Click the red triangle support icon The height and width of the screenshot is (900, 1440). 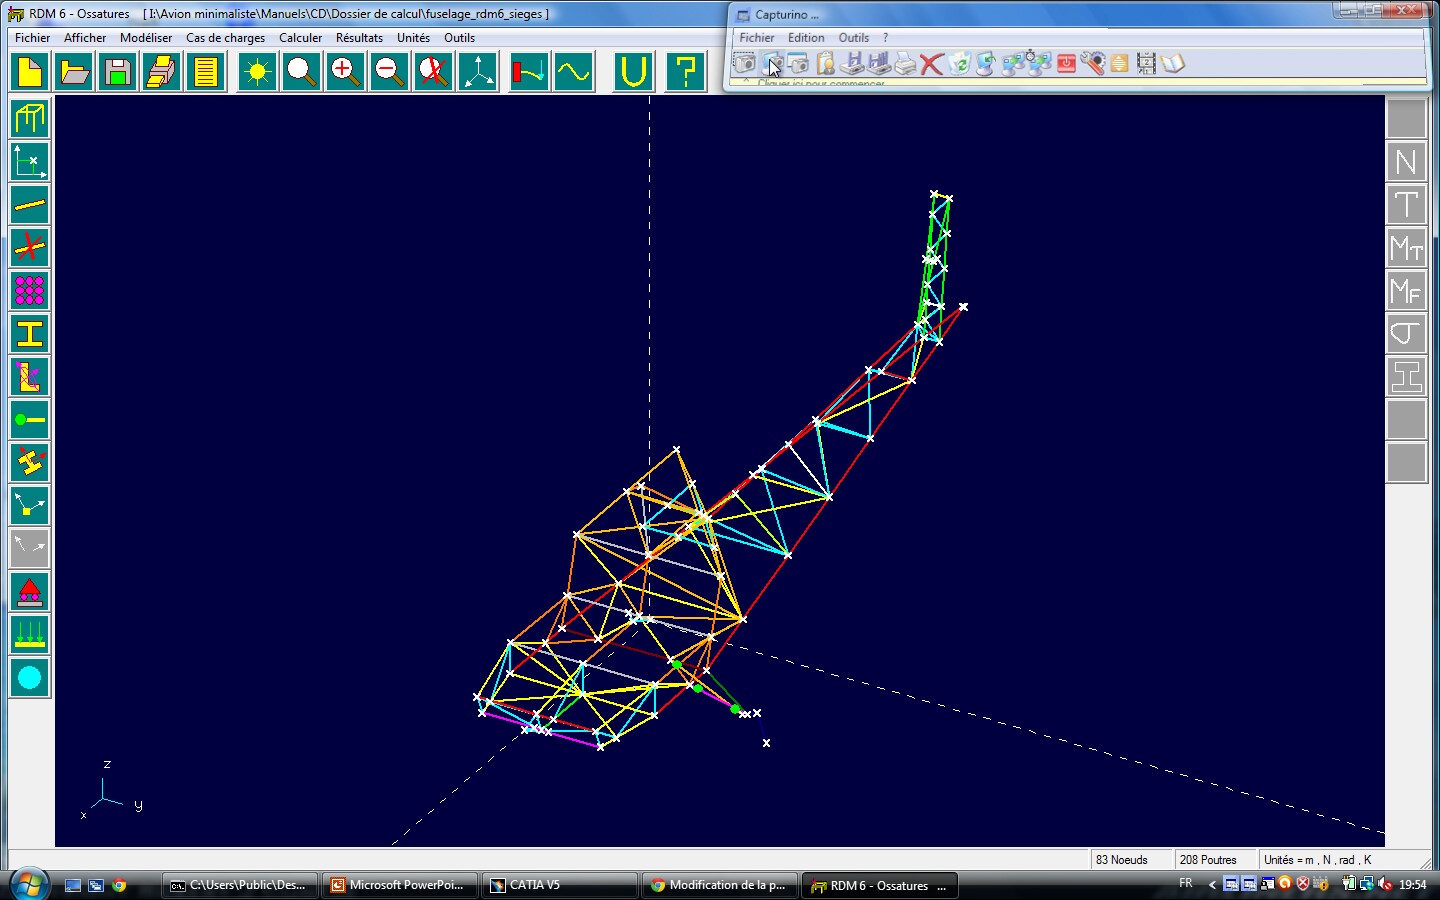point(30,592)
